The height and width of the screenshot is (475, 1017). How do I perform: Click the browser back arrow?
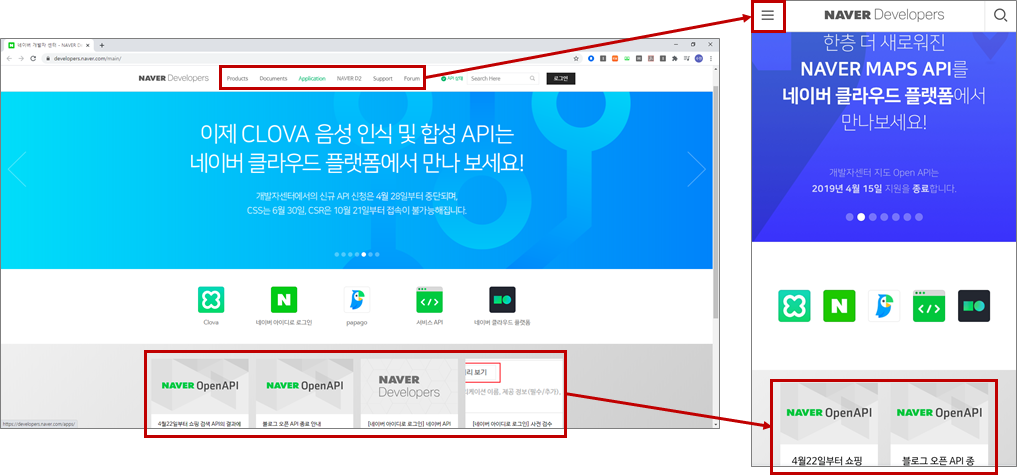coord(10,58)
